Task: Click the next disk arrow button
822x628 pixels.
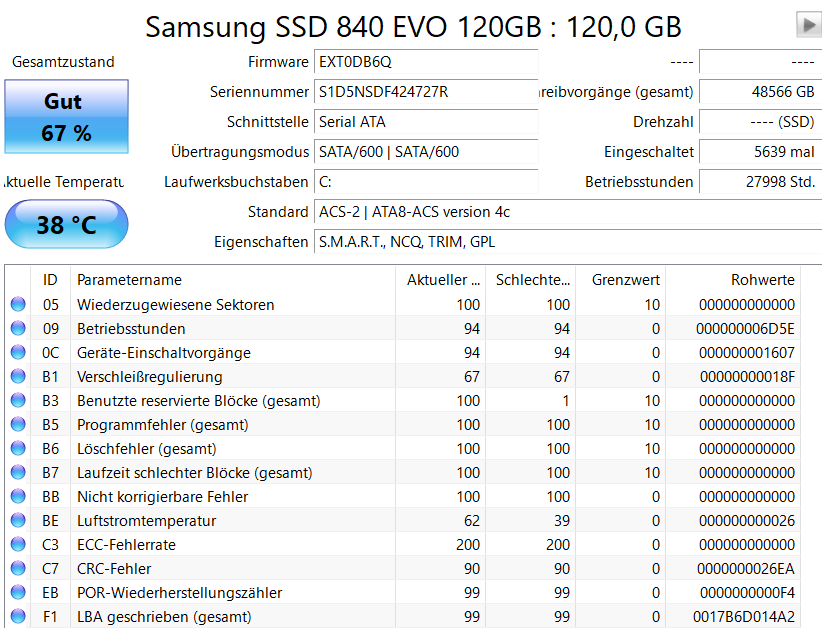Action: (x=809, y=25)
